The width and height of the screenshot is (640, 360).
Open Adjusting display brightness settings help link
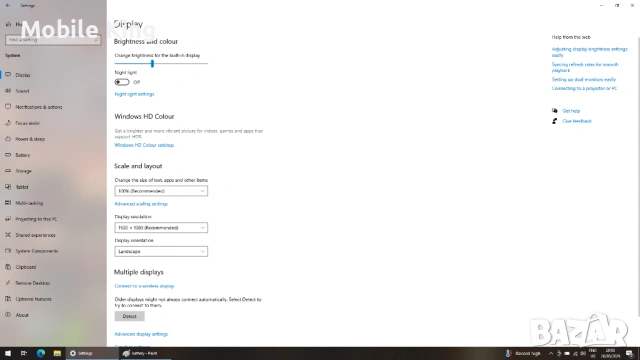point(589,52)
